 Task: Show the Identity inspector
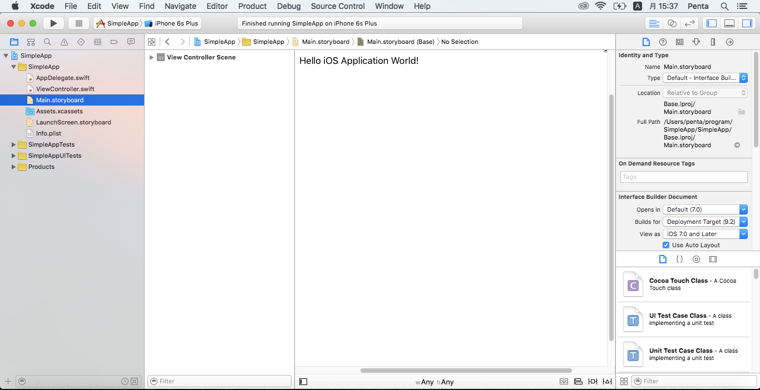tap(680, 42)
